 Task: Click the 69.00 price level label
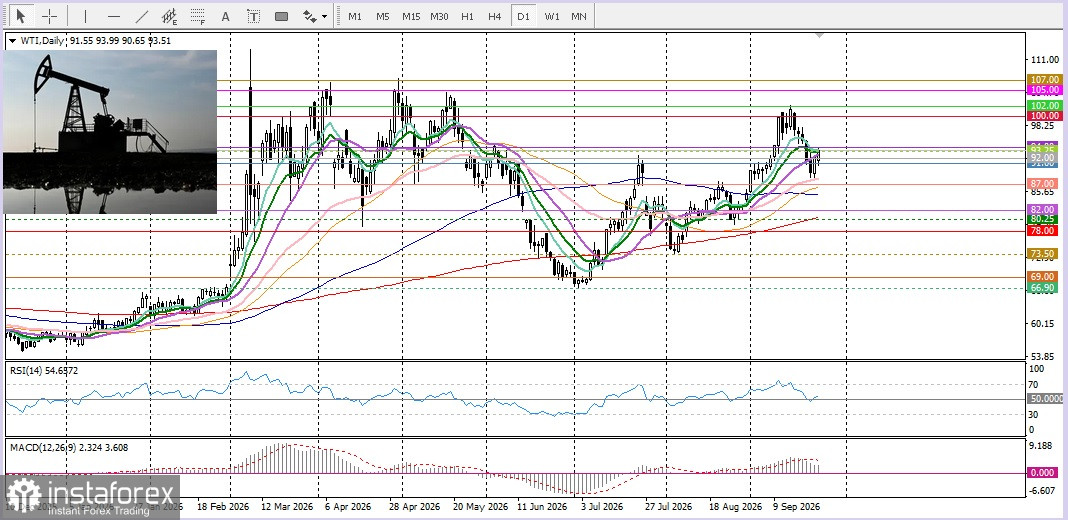(x=1044, y=277)
